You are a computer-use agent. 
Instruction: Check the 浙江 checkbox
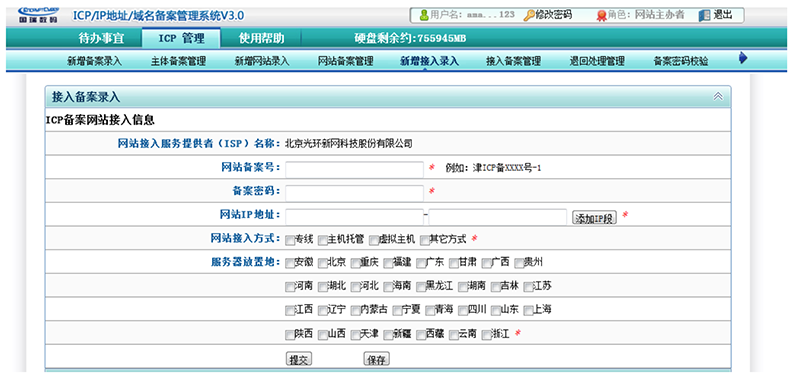pos(486,335)
